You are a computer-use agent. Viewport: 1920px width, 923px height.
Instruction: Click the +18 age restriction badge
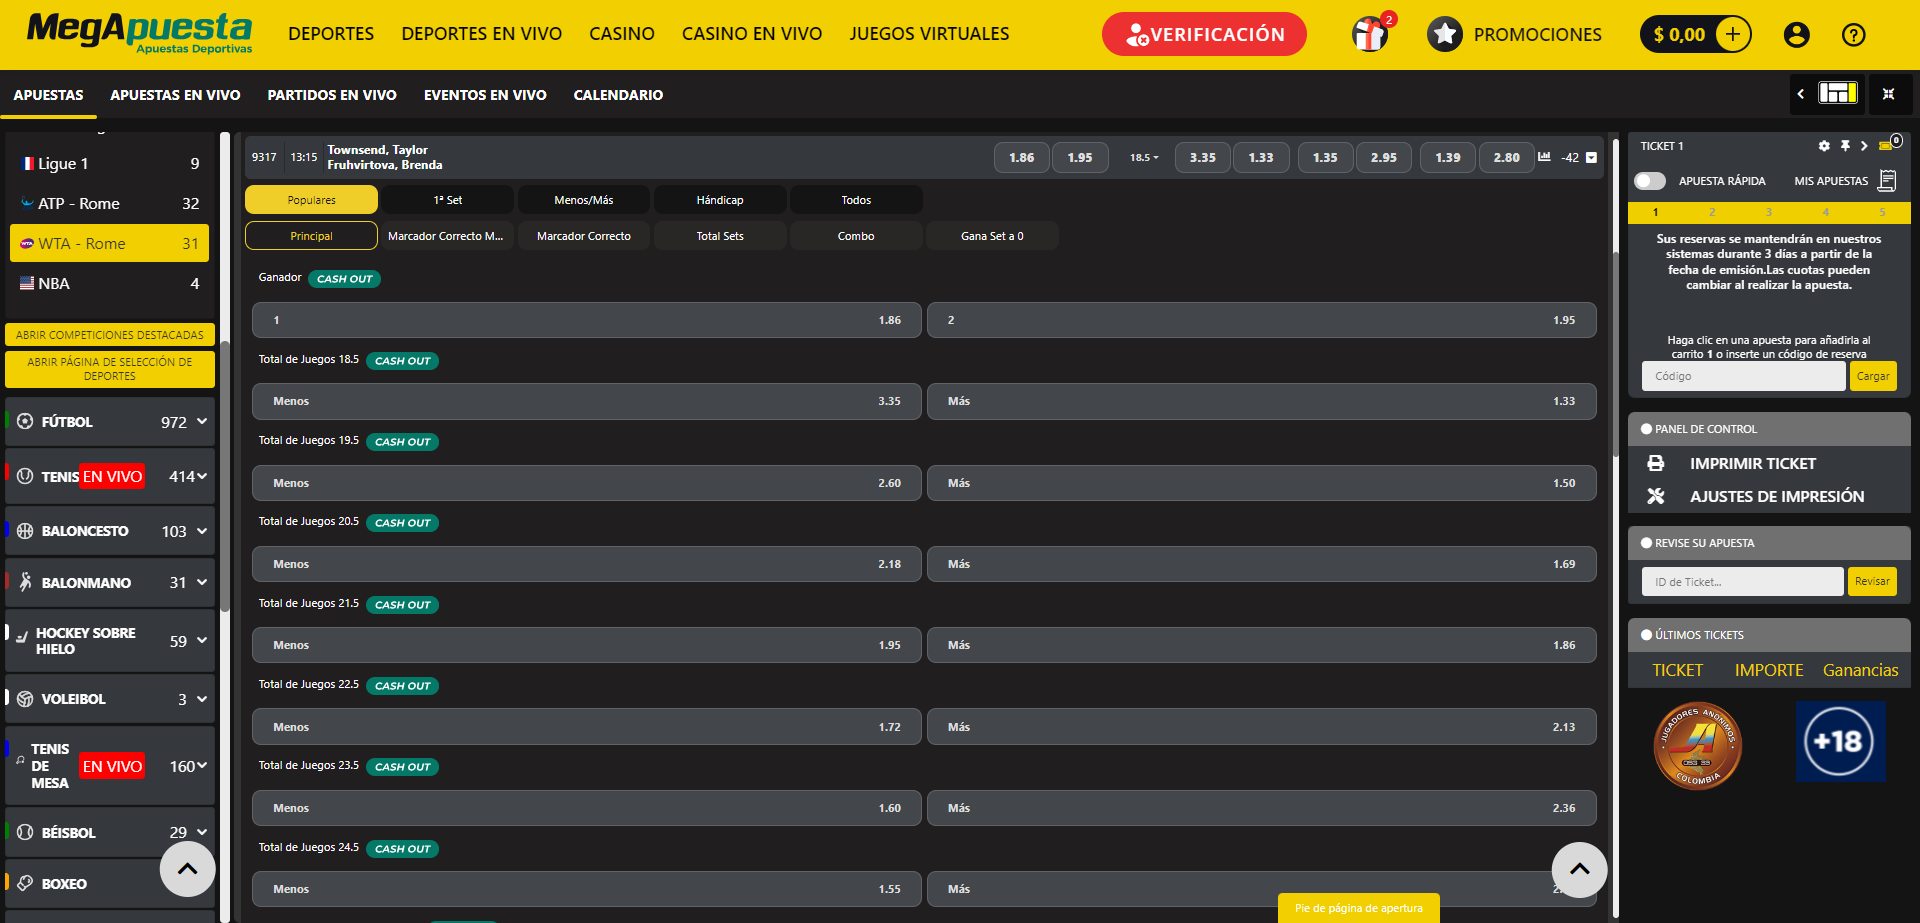click(1840, 741)
